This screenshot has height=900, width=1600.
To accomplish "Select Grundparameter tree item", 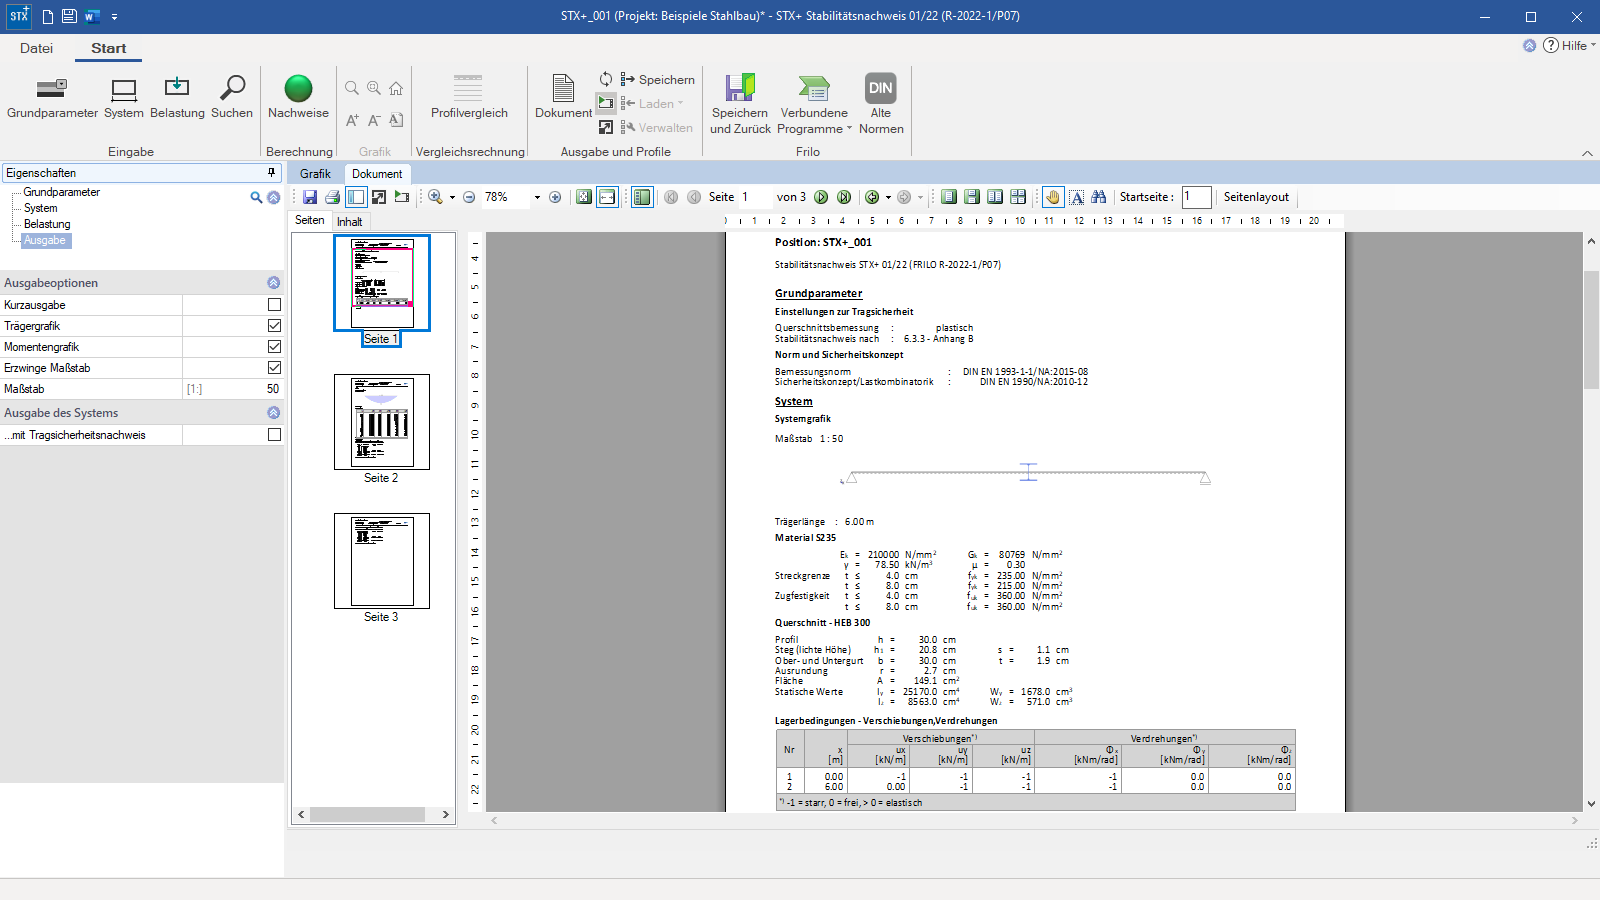I will (x=62, y=192).
